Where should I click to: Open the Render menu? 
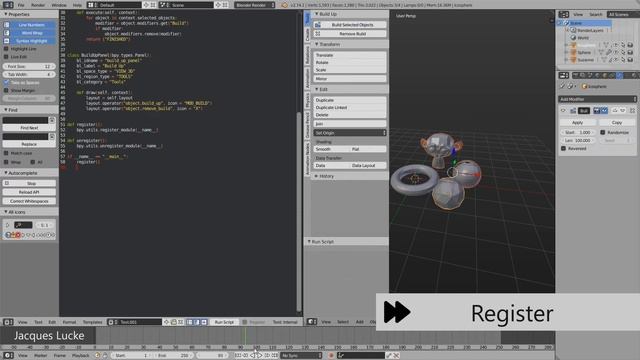[x=38, y=5]
